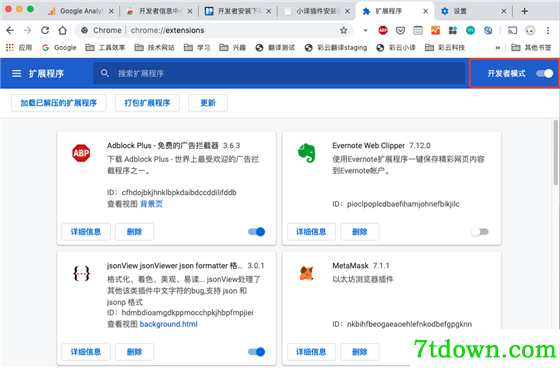Open a new tab with plus button
The height and width of the screenshot is (368, 560).
(x=524, y=11)
